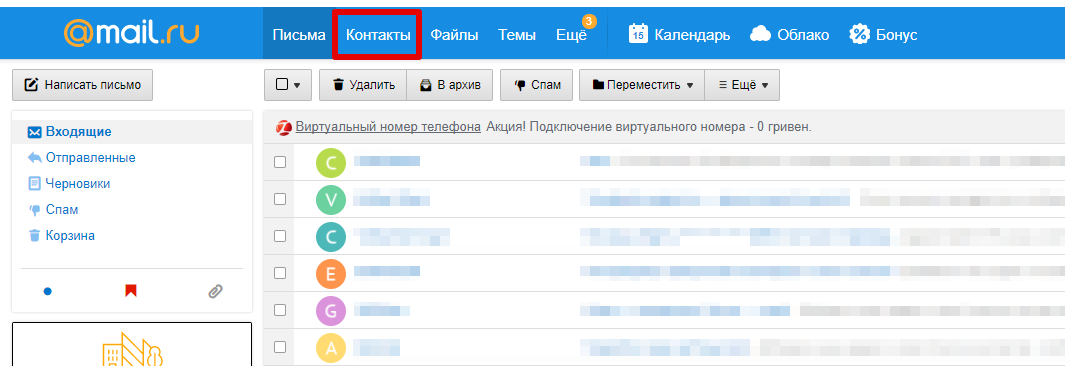Click Написать письмо button
This screenshot has height=366, width=1065.
(82, 85)
